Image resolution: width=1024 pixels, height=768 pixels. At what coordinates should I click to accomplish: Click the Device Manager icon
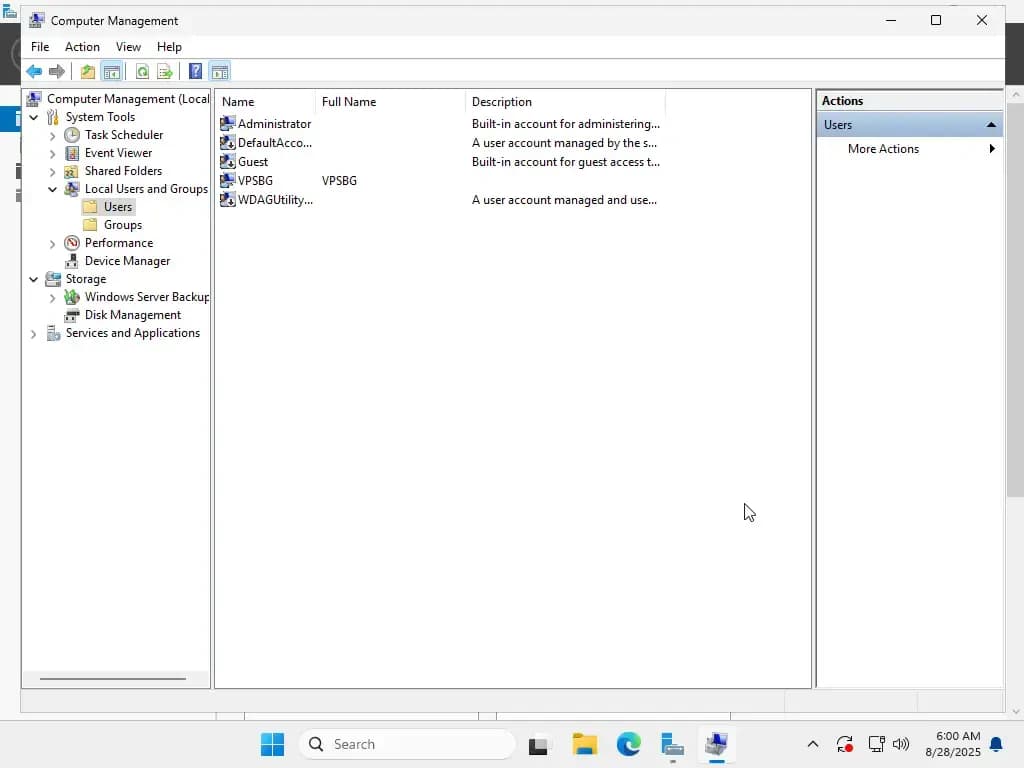pos(72,261)
